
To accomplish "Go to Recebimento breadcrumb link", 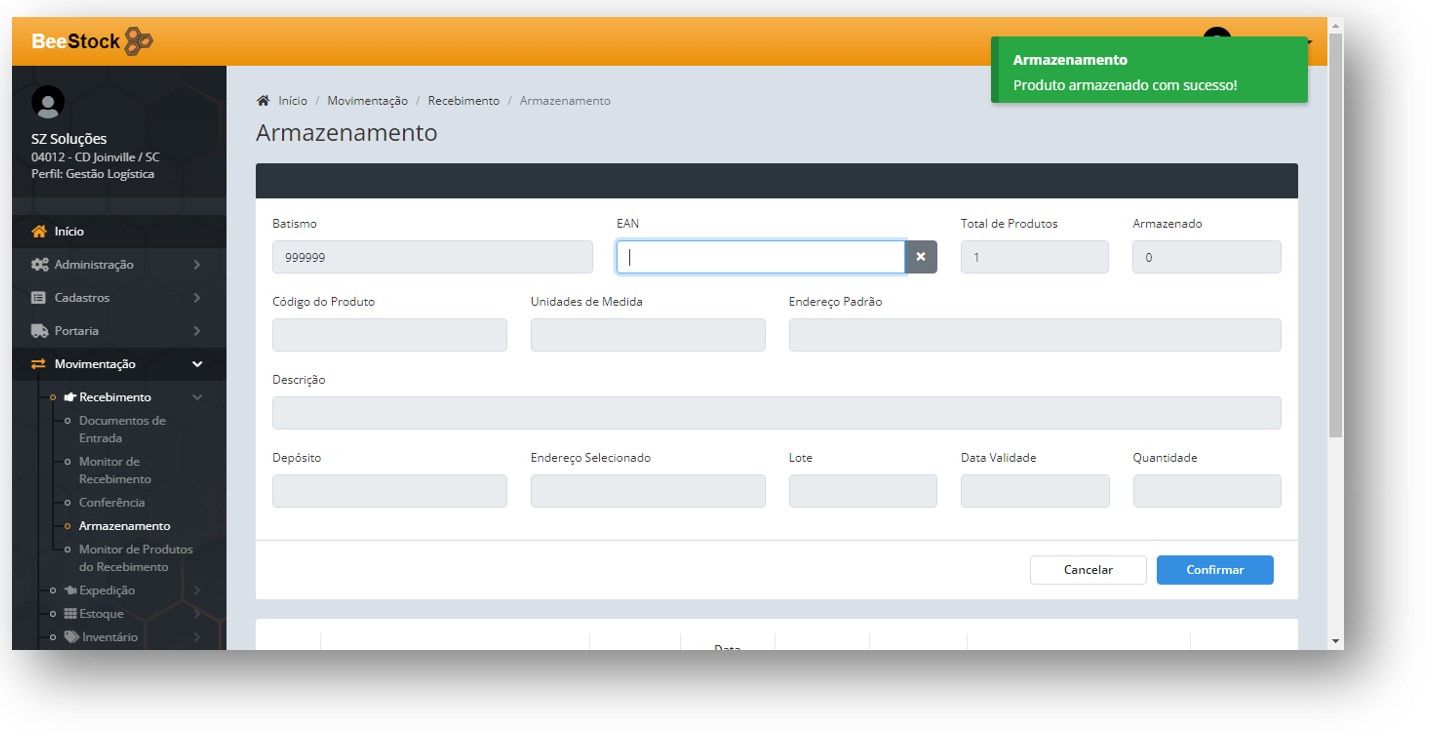I will tap(463, 101).
